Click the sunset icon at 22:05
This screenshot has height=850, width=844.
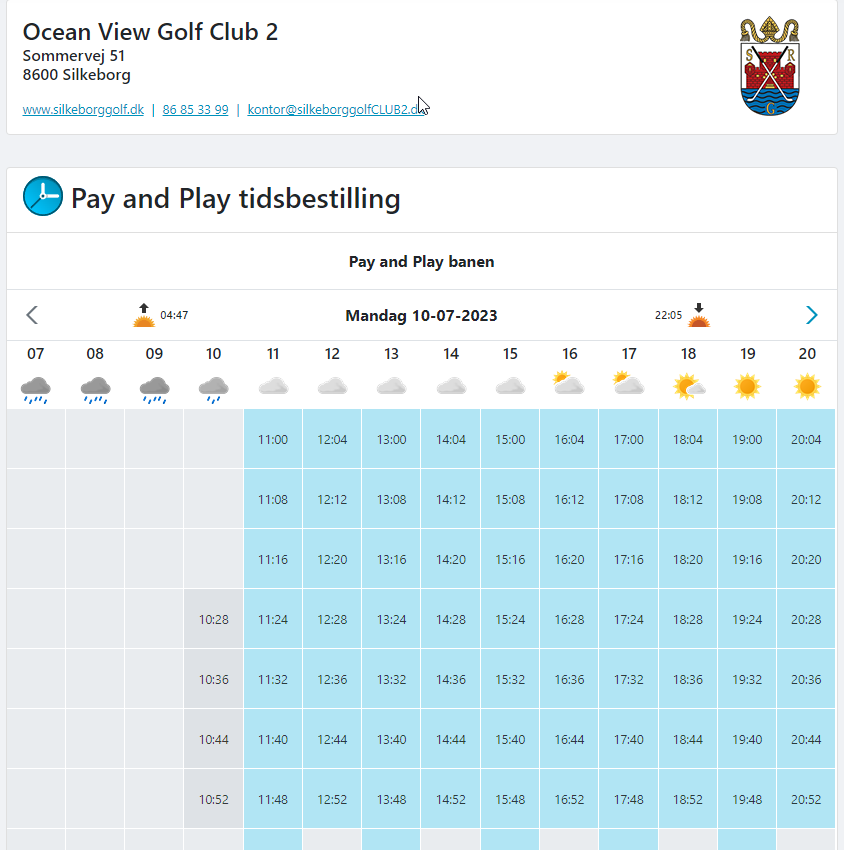(699, 316)
